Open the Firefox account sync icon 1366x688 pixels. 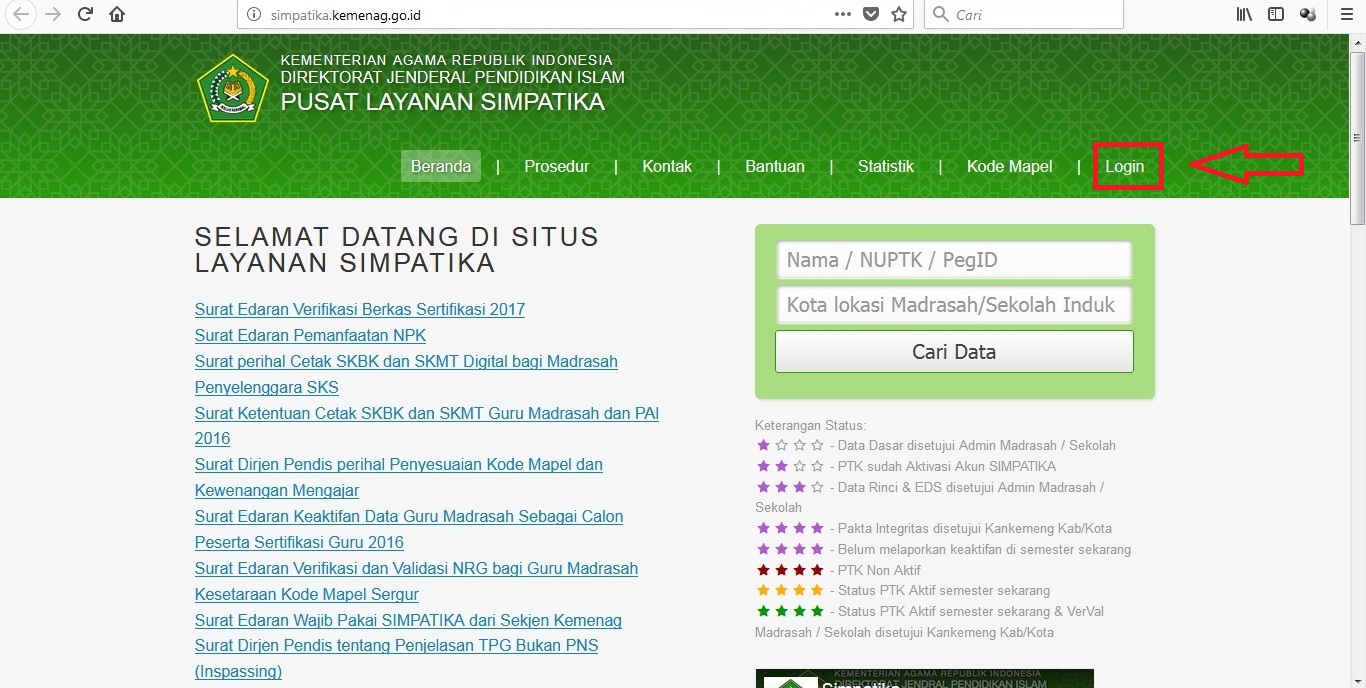[x=1308, y=15]
